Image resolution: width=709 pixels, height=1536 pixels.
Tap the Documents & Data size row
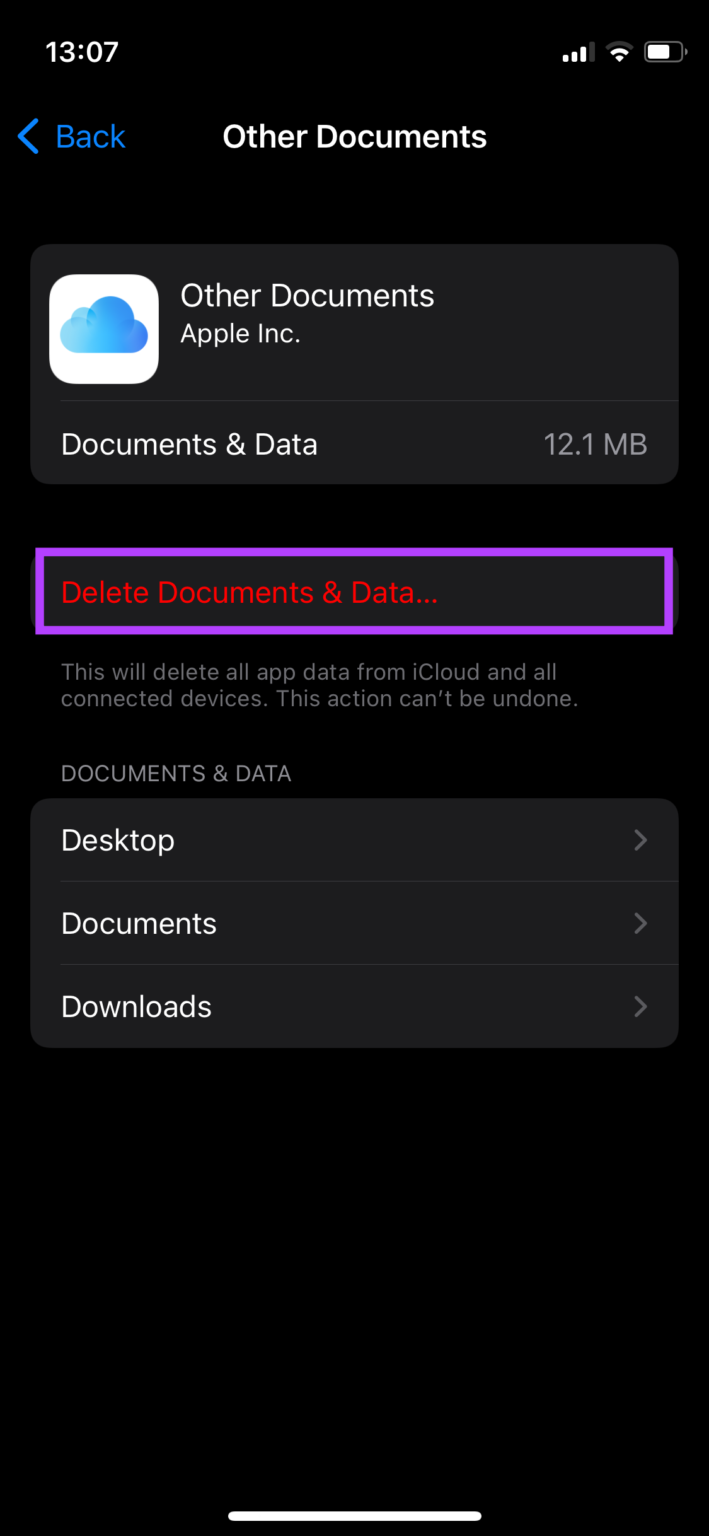pos(355,443)
